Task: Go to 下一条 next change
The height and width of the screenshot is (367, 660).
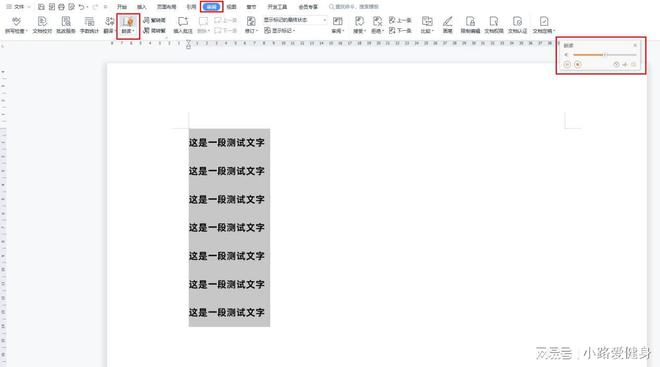Action: [400, 31]
